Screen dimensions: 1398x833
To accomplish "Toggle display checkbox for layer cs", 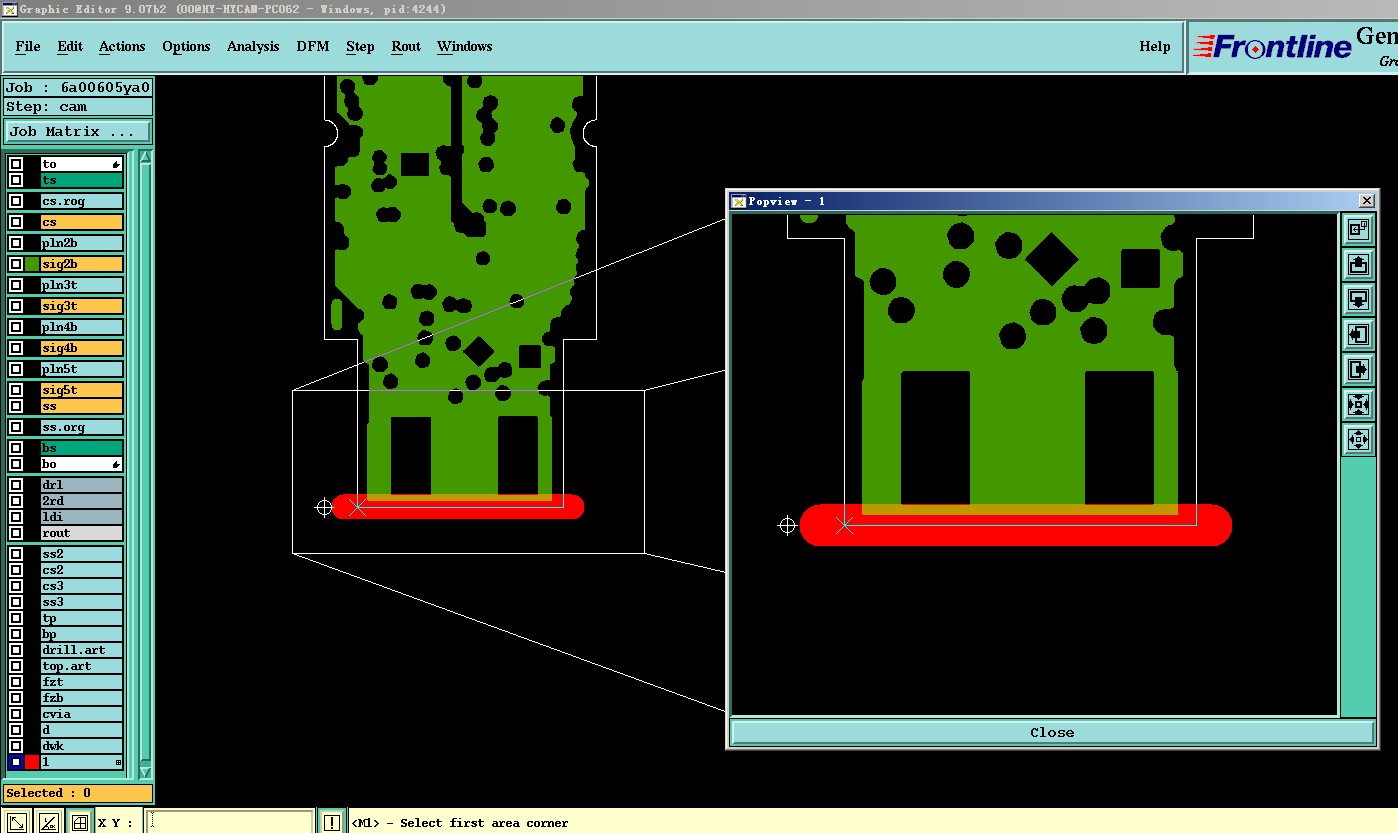I will (16, 222).
